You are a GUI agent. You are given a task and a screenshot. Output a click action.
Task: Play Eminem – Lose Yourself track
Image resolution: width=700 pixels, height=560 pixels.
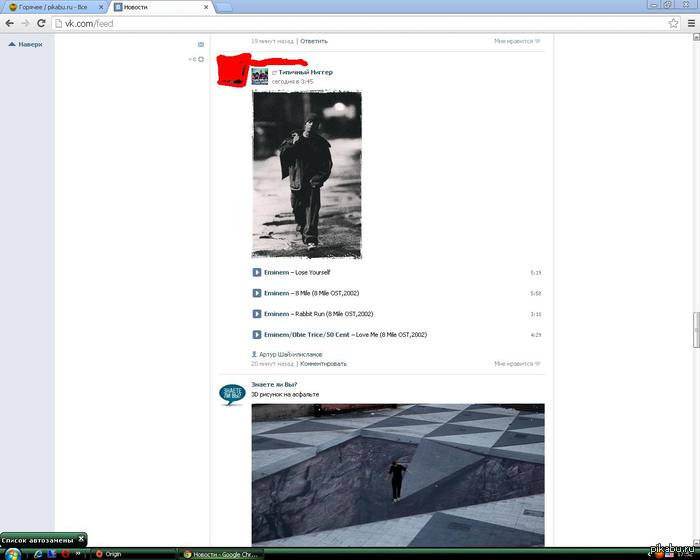point(257,272)
